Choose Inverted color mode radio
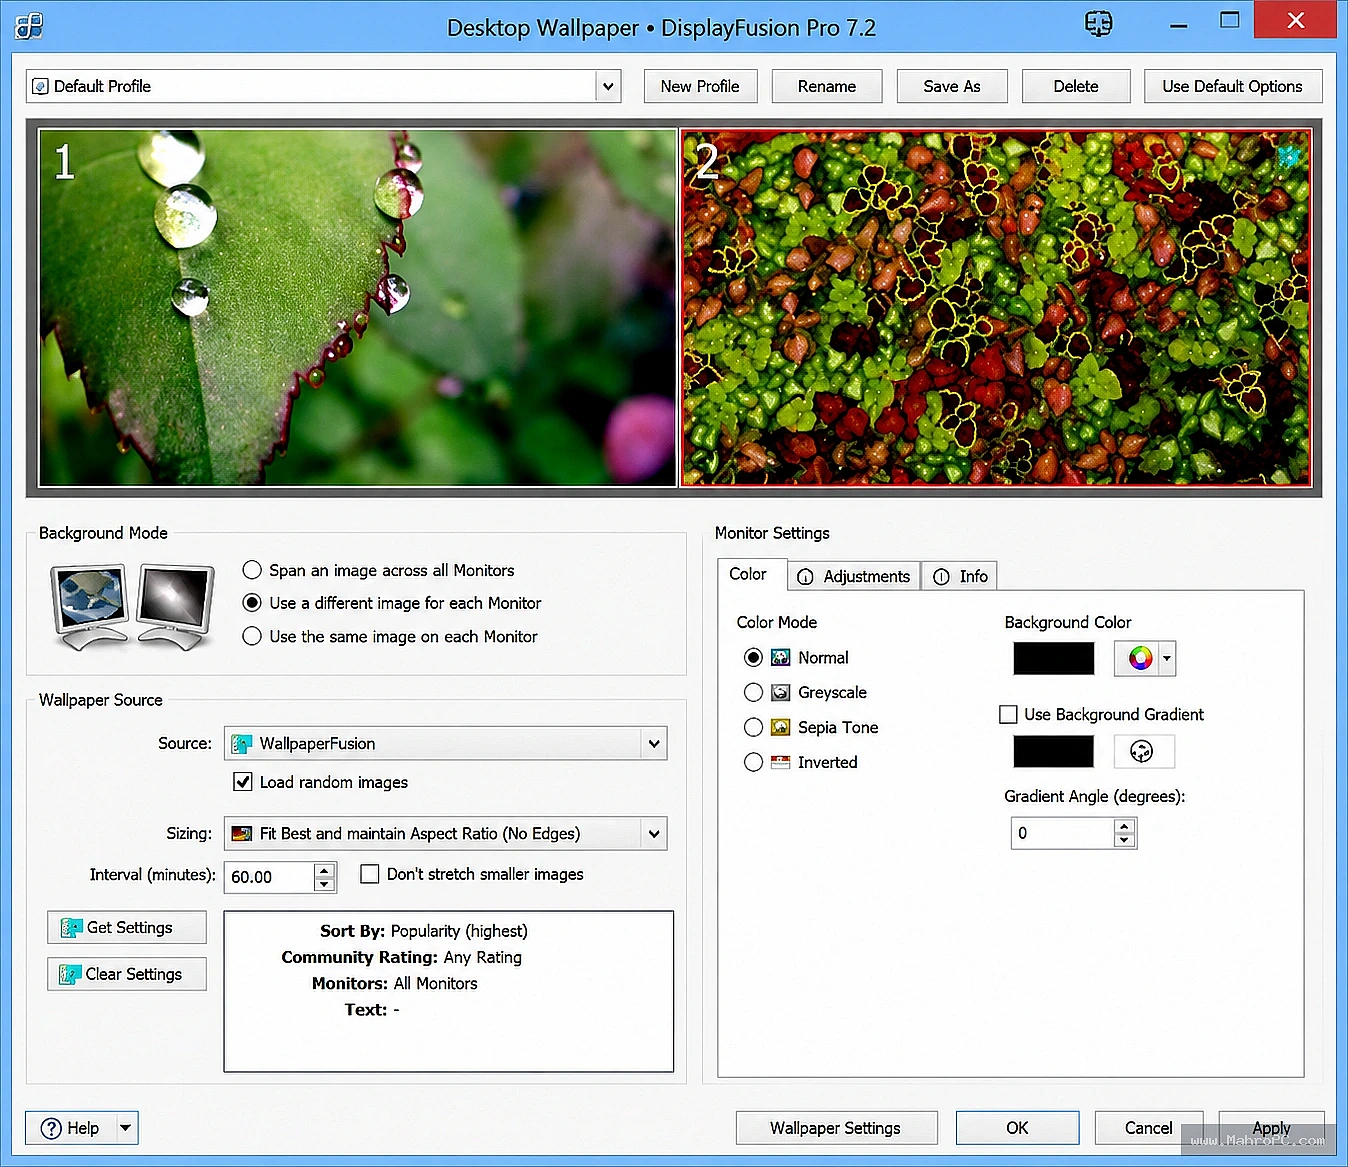This screenshot has width=1348, height=1167. coord(754,762)
